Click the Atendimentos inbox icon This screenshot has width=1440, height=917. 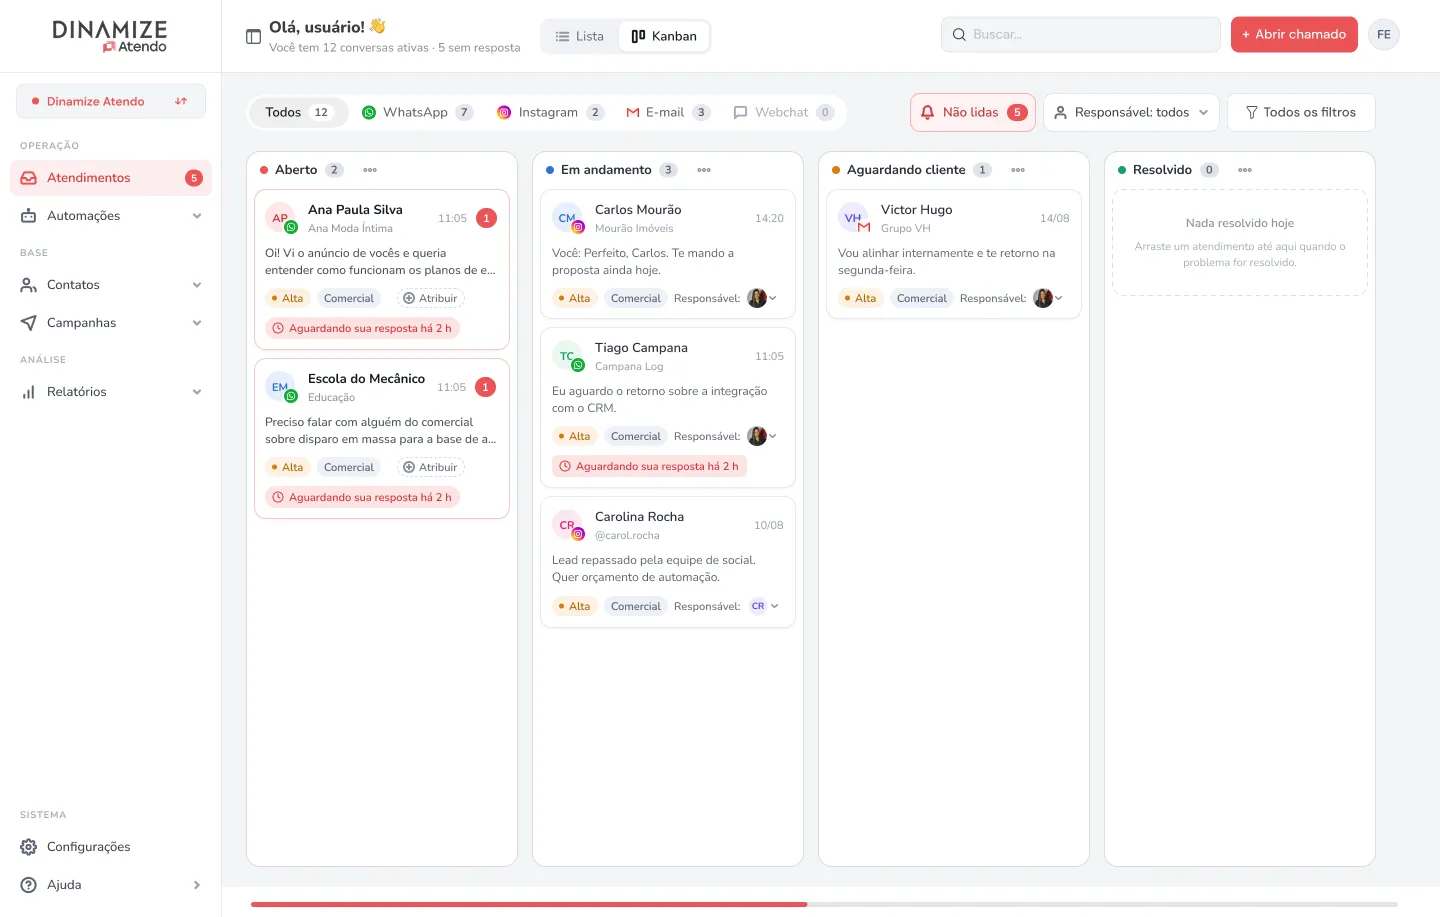29,178
